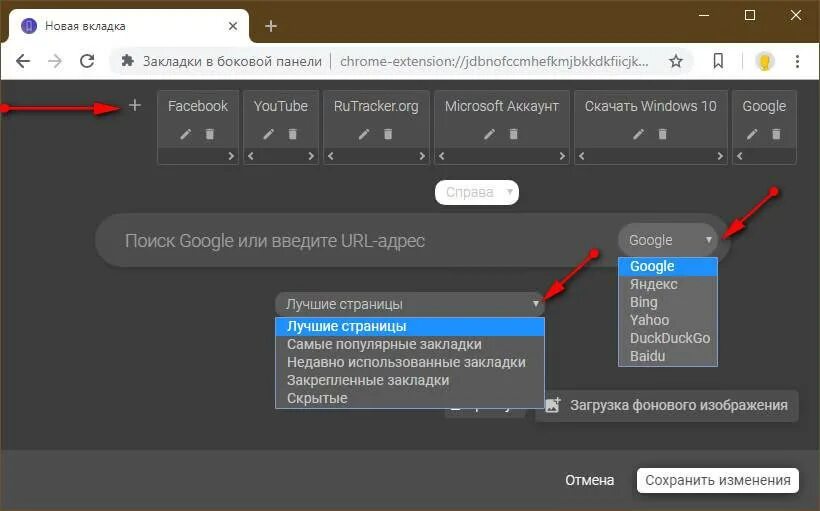Click the Скачать Windows 10 tile title
Screen dimensions: 820x511
tap(651, 106)
